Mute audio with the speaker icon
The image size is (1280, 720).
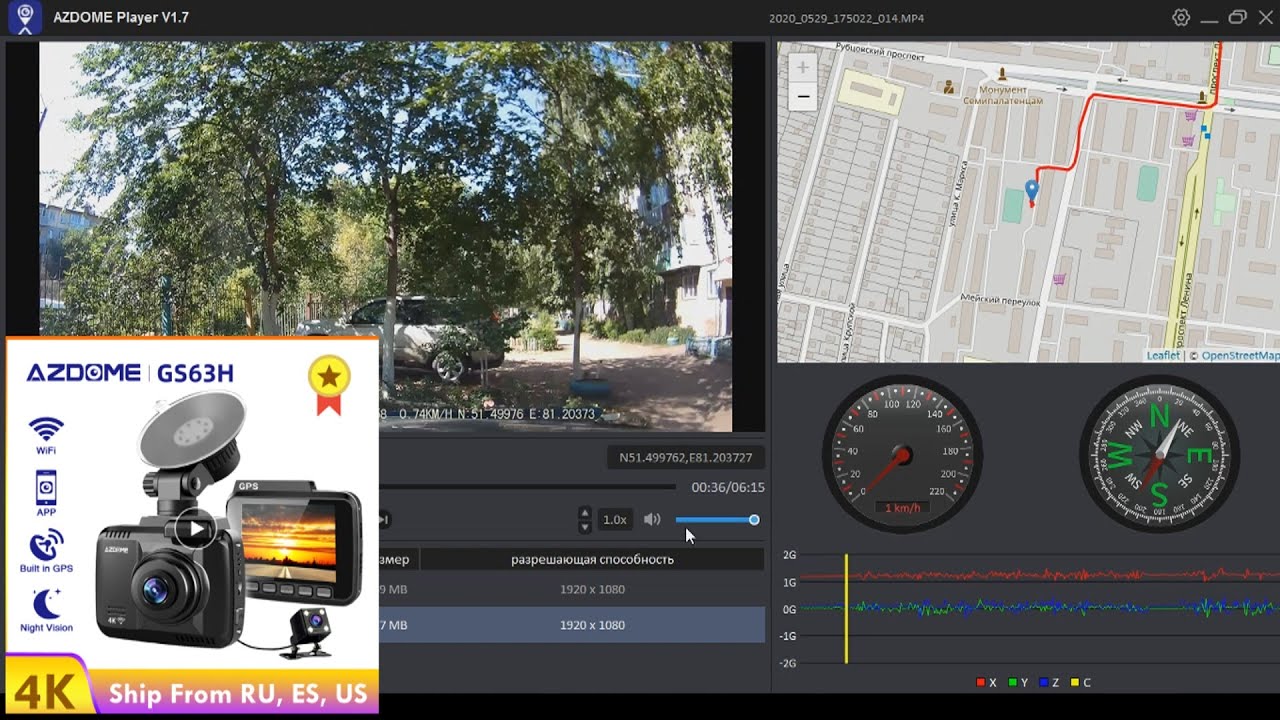tap(652, 520)
